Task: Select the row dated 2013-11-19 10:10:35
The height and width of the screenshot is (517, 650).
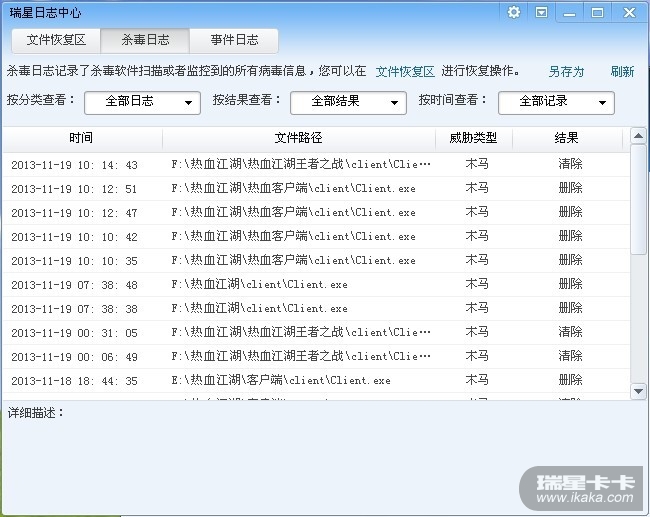Action: point(316,261)
